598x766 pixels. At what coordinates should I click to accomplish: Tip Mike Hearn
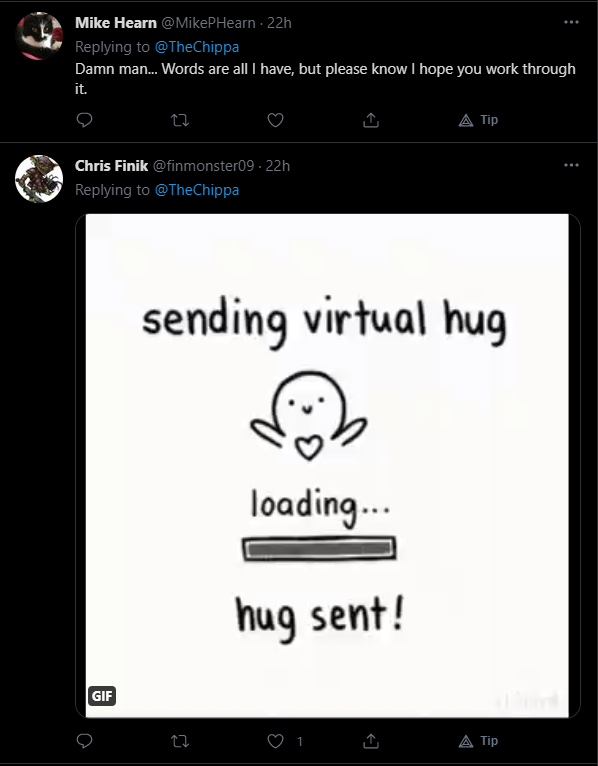pos(478,120)
